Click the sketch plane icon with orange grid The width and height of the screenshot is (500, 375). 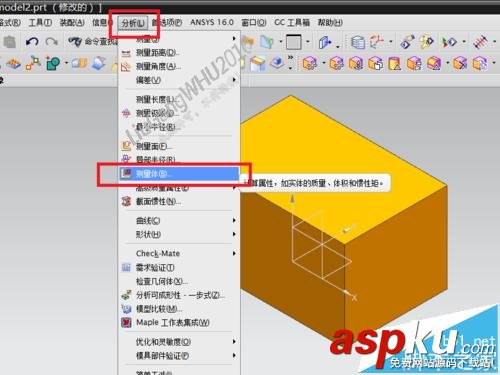[13, 63]
